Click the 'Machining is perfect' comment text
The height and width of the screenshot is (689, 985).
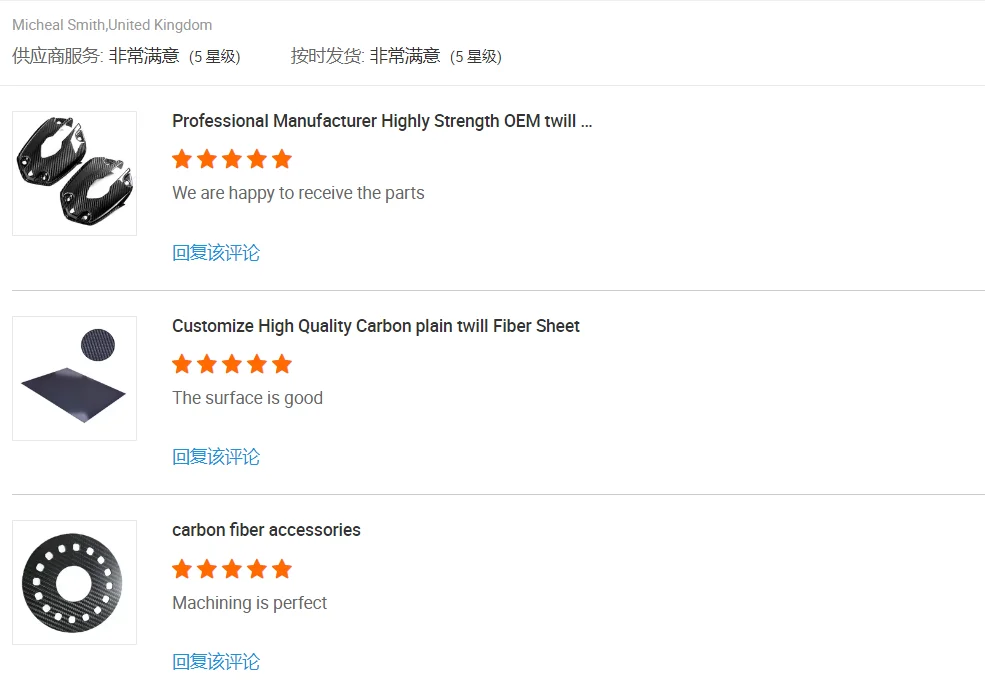[x=249, y=603]
